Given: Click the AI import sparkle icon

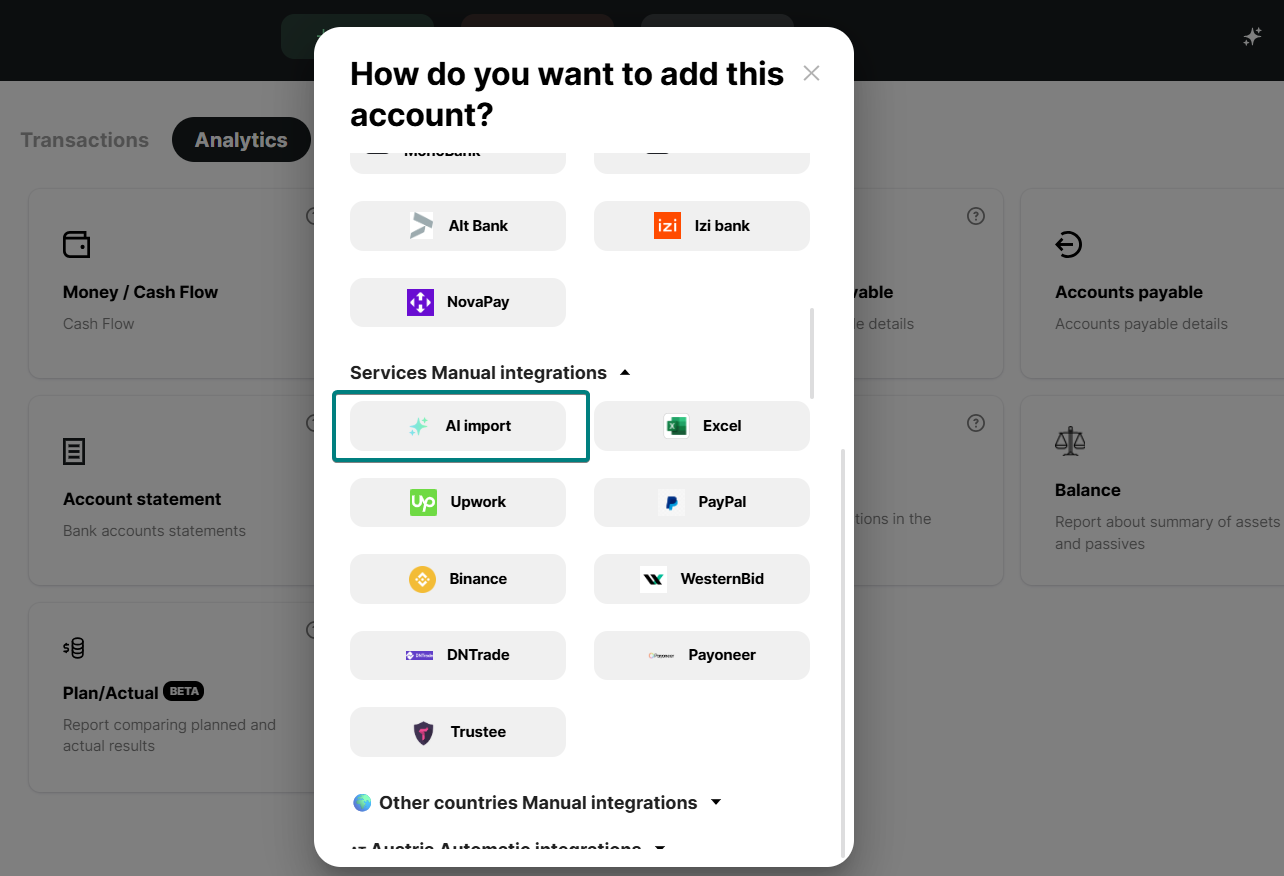Looking at the screenshot, I should pos(418,426).
